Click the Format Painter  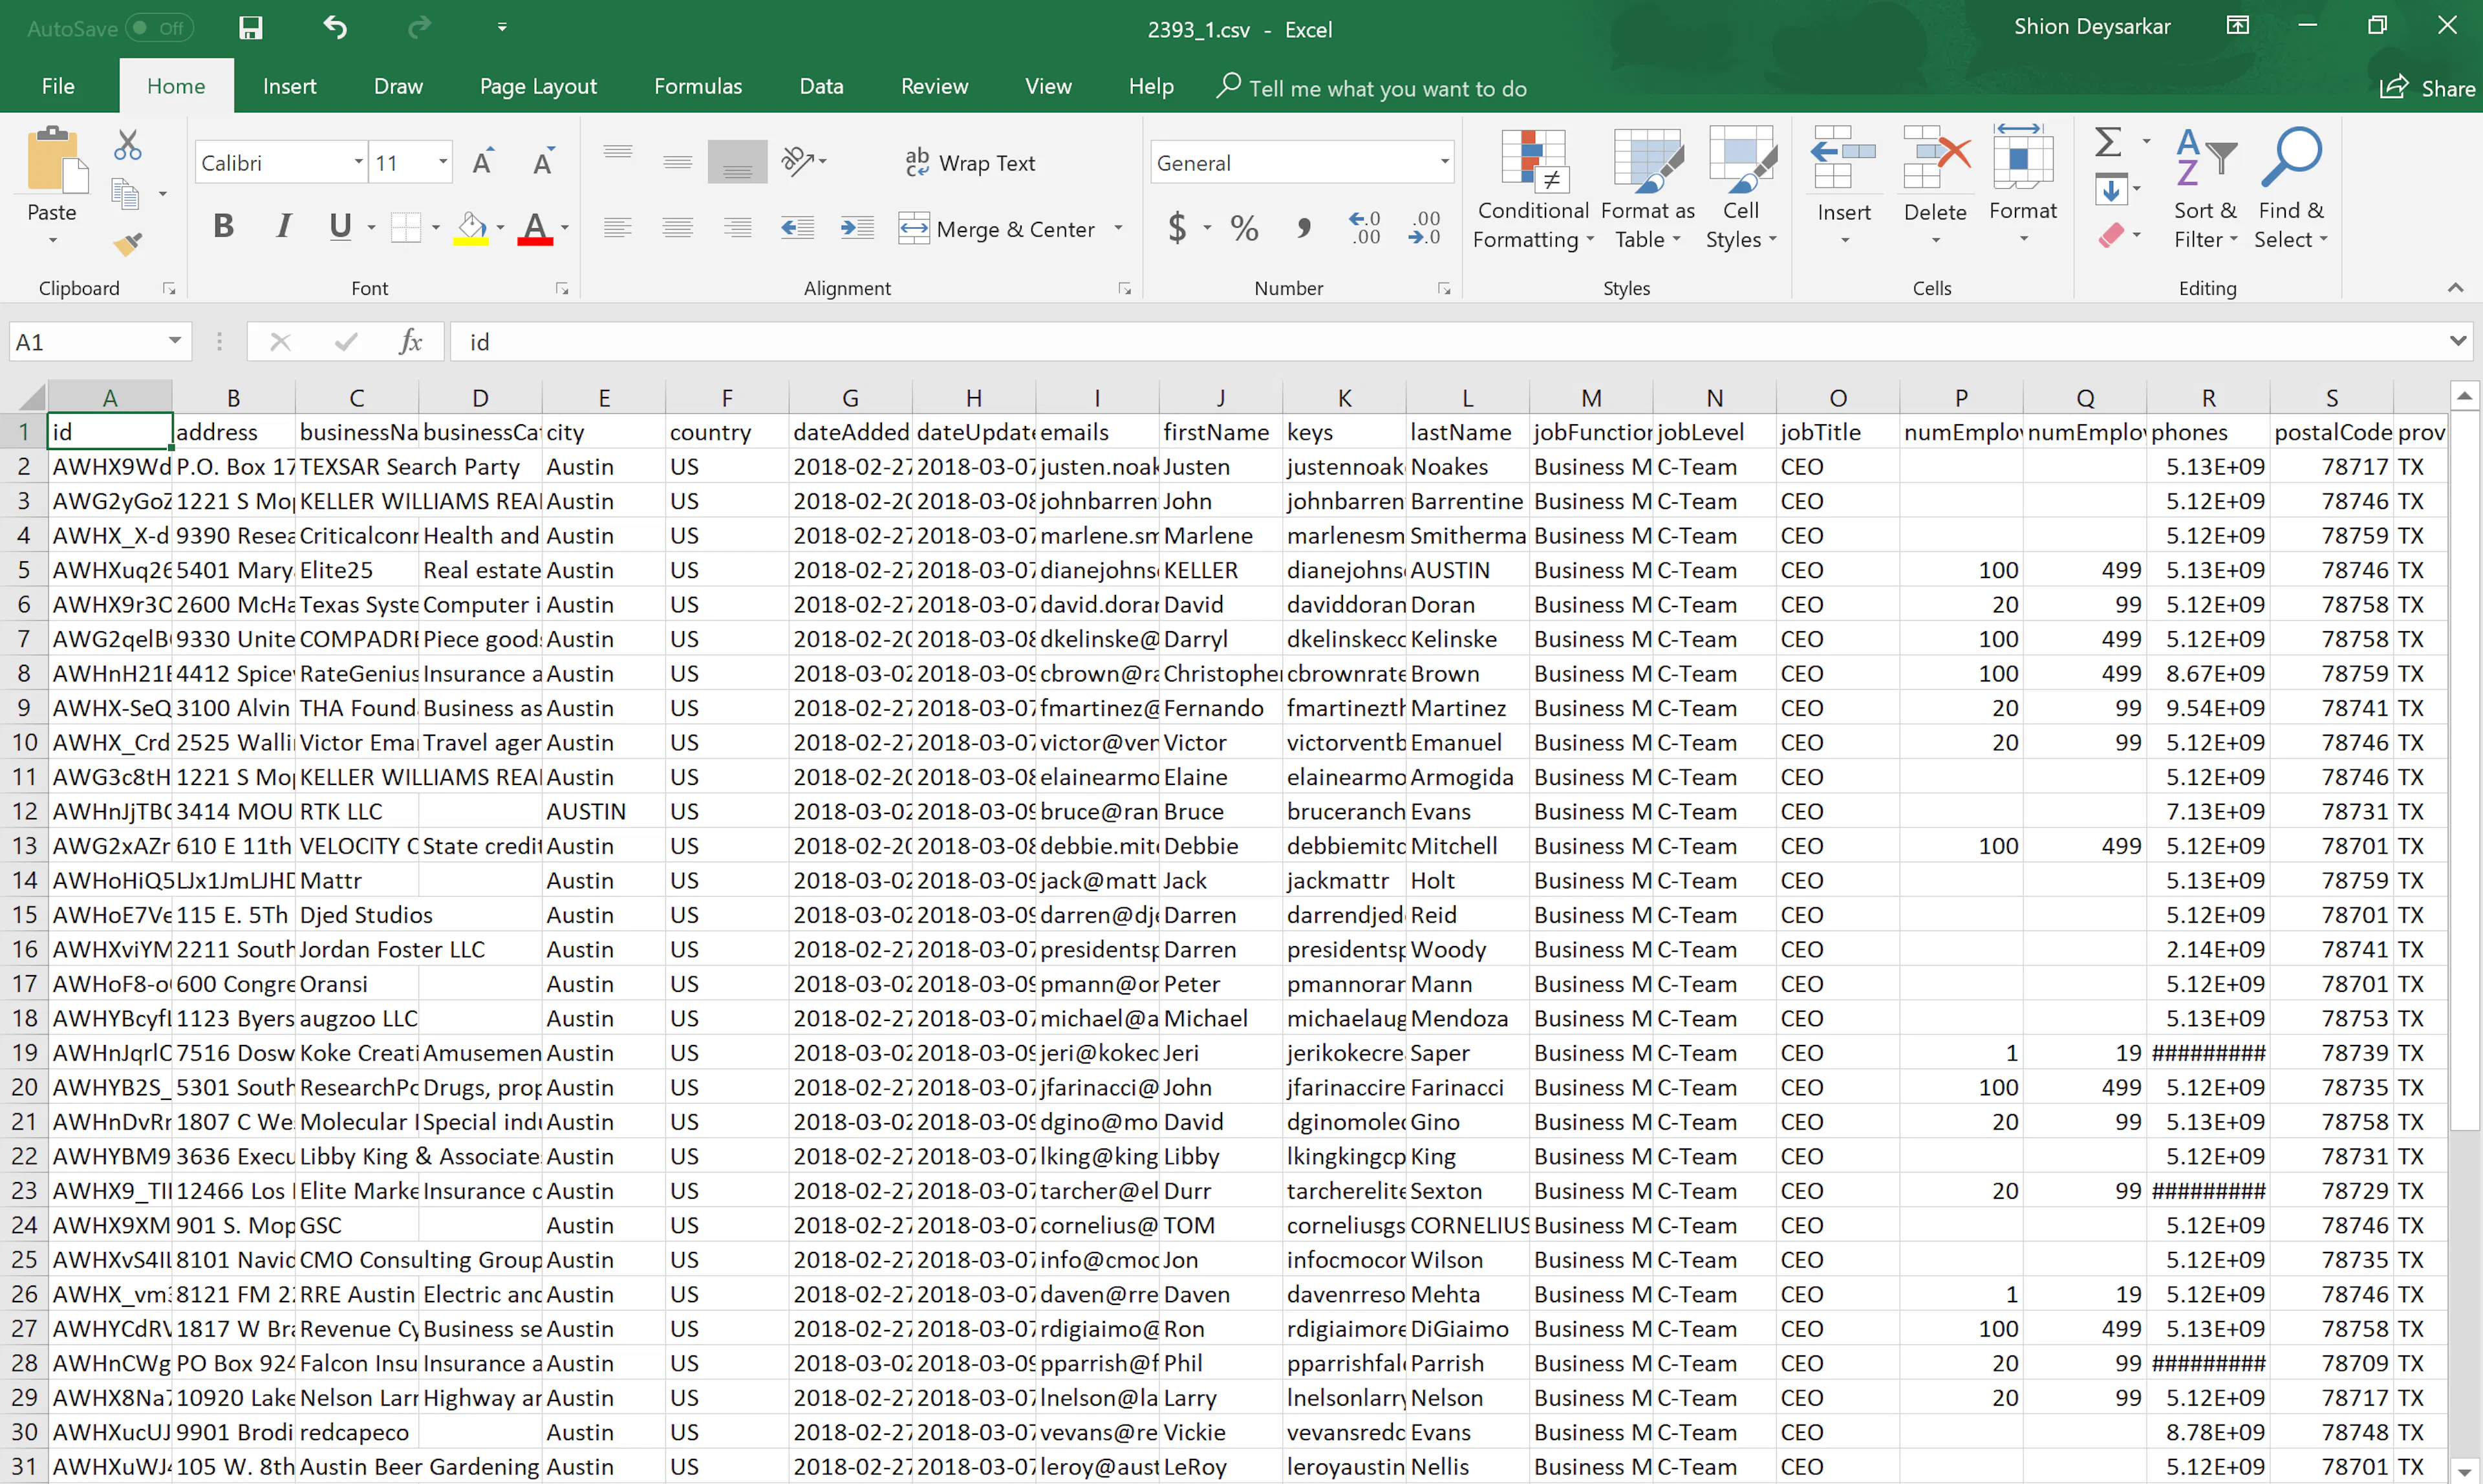tap(128, 243)
